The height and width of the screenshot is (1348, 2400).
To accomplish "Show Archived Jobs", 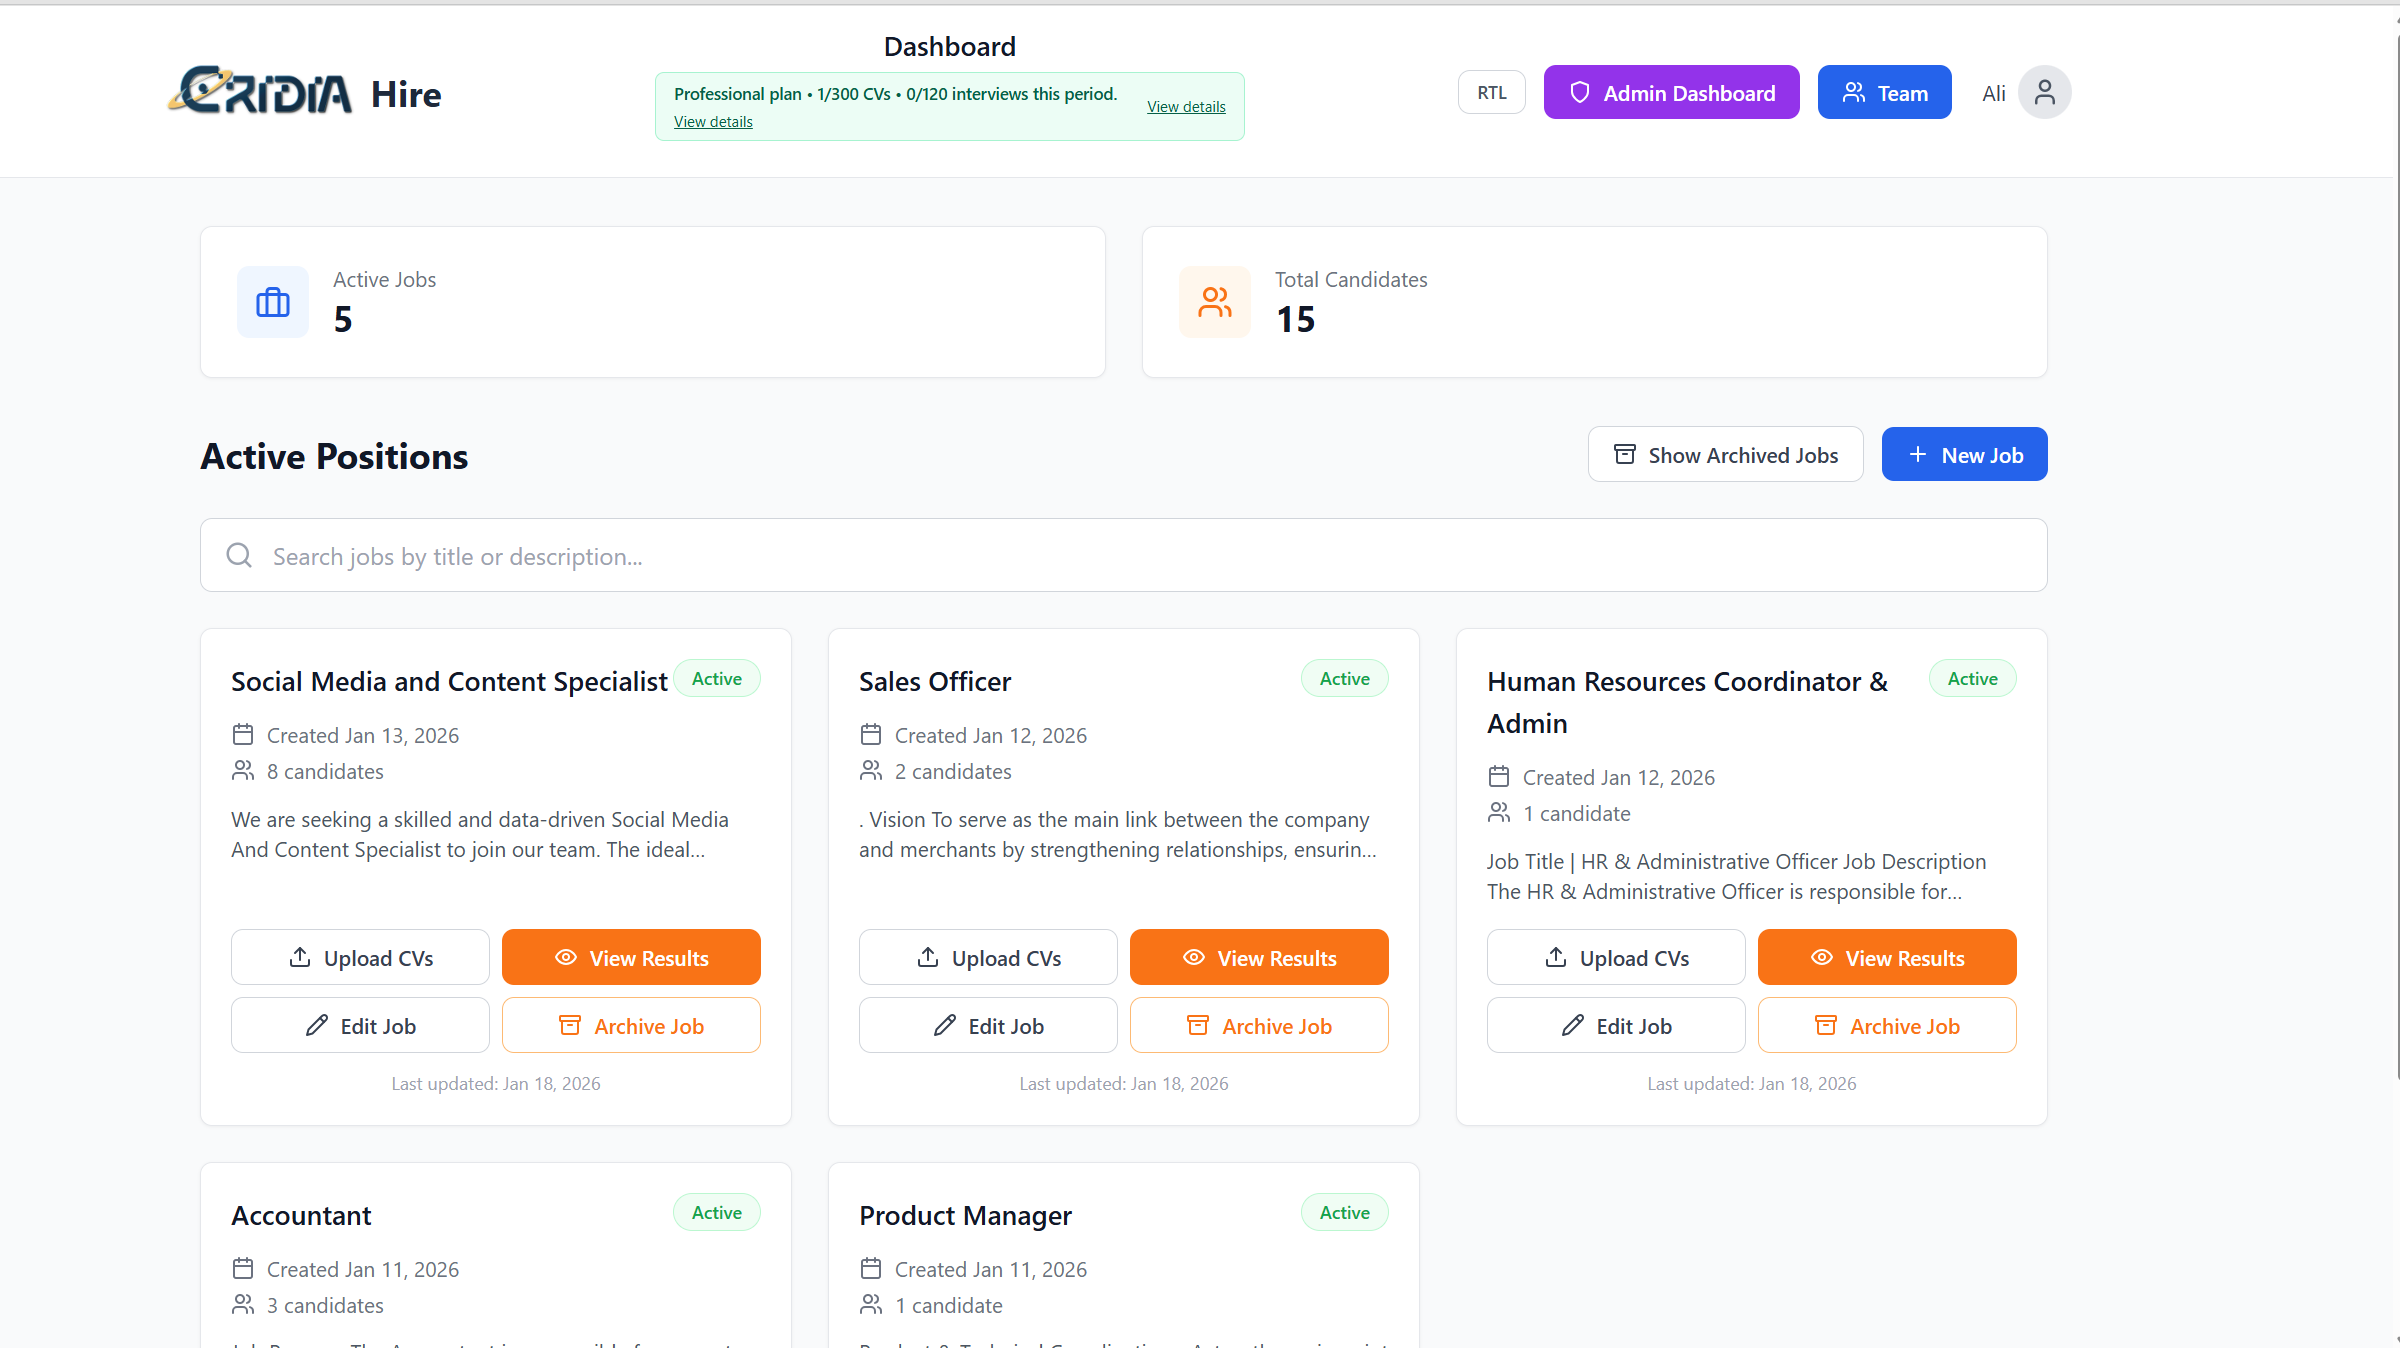I will (1725, 454).
